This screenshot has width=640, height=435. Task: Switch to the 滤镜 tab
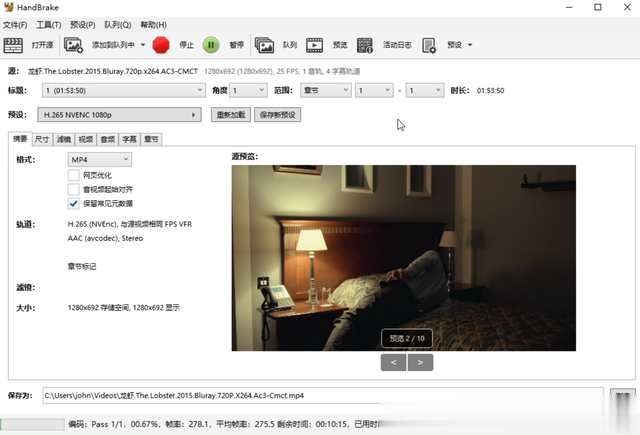[x=64, y=140]
